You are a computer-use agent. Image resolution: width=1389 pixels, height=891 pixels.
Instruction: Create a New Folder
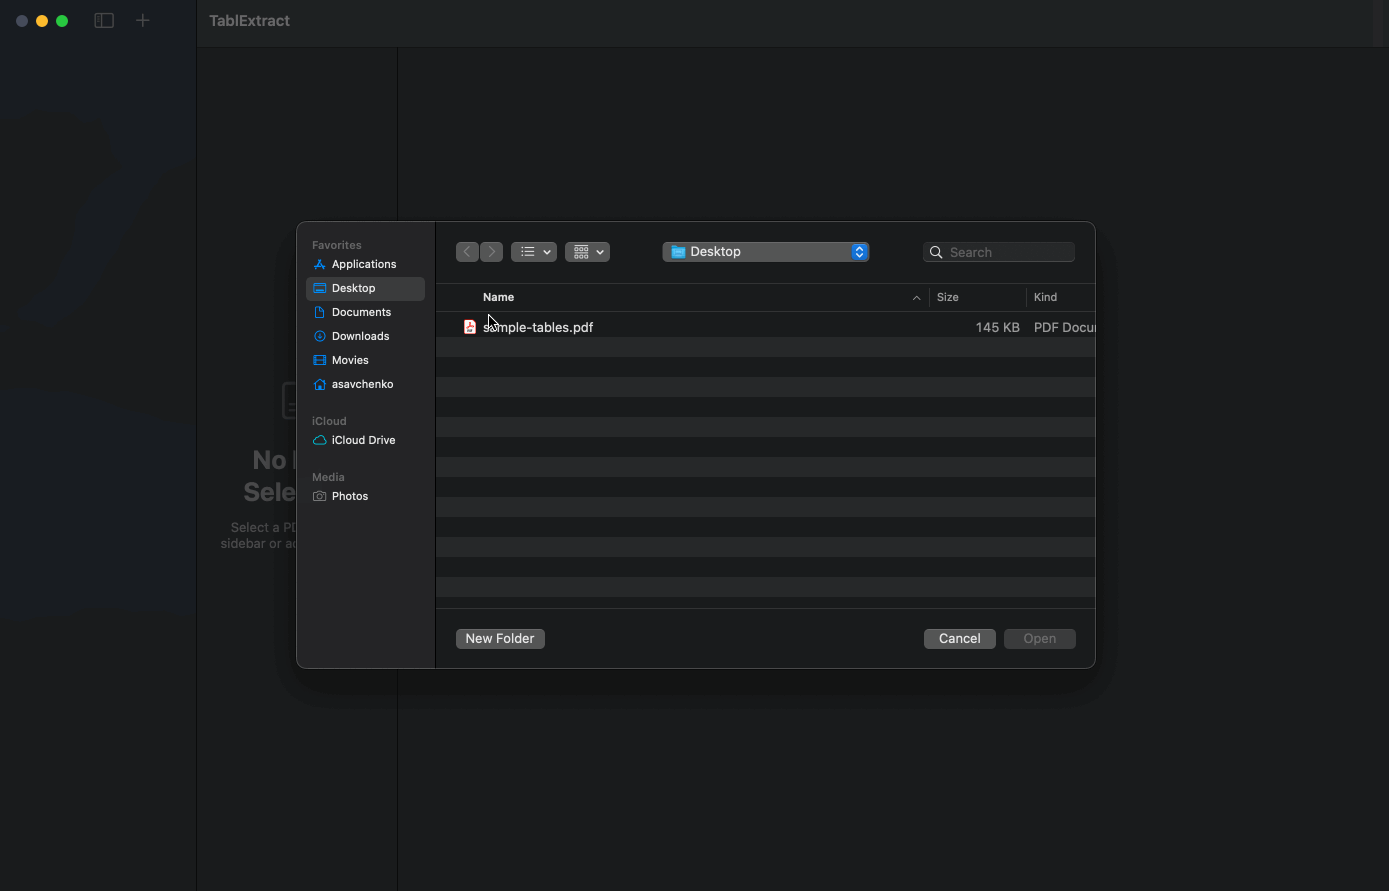coord(499,638)
